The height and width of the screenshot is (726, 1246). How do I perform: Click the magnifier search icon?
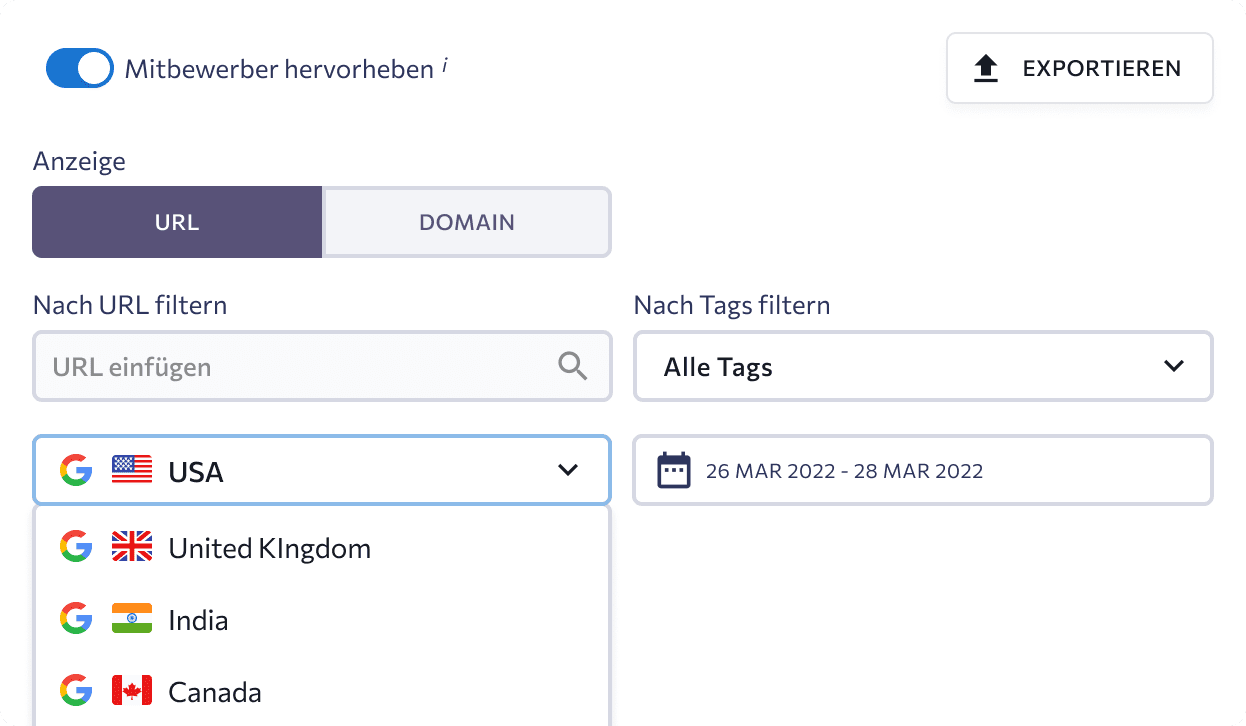click(x=572, y=367)
